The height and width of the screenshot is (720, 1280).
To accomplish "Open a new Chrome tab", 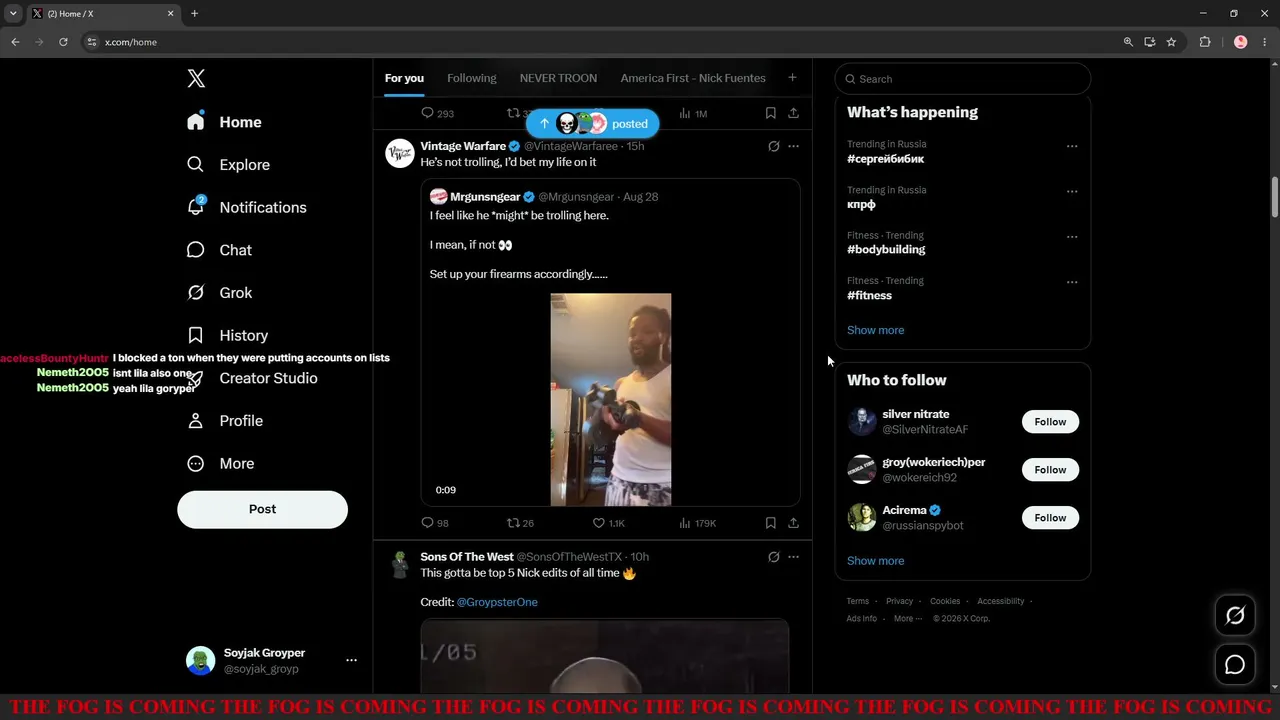I will point(194,14).
